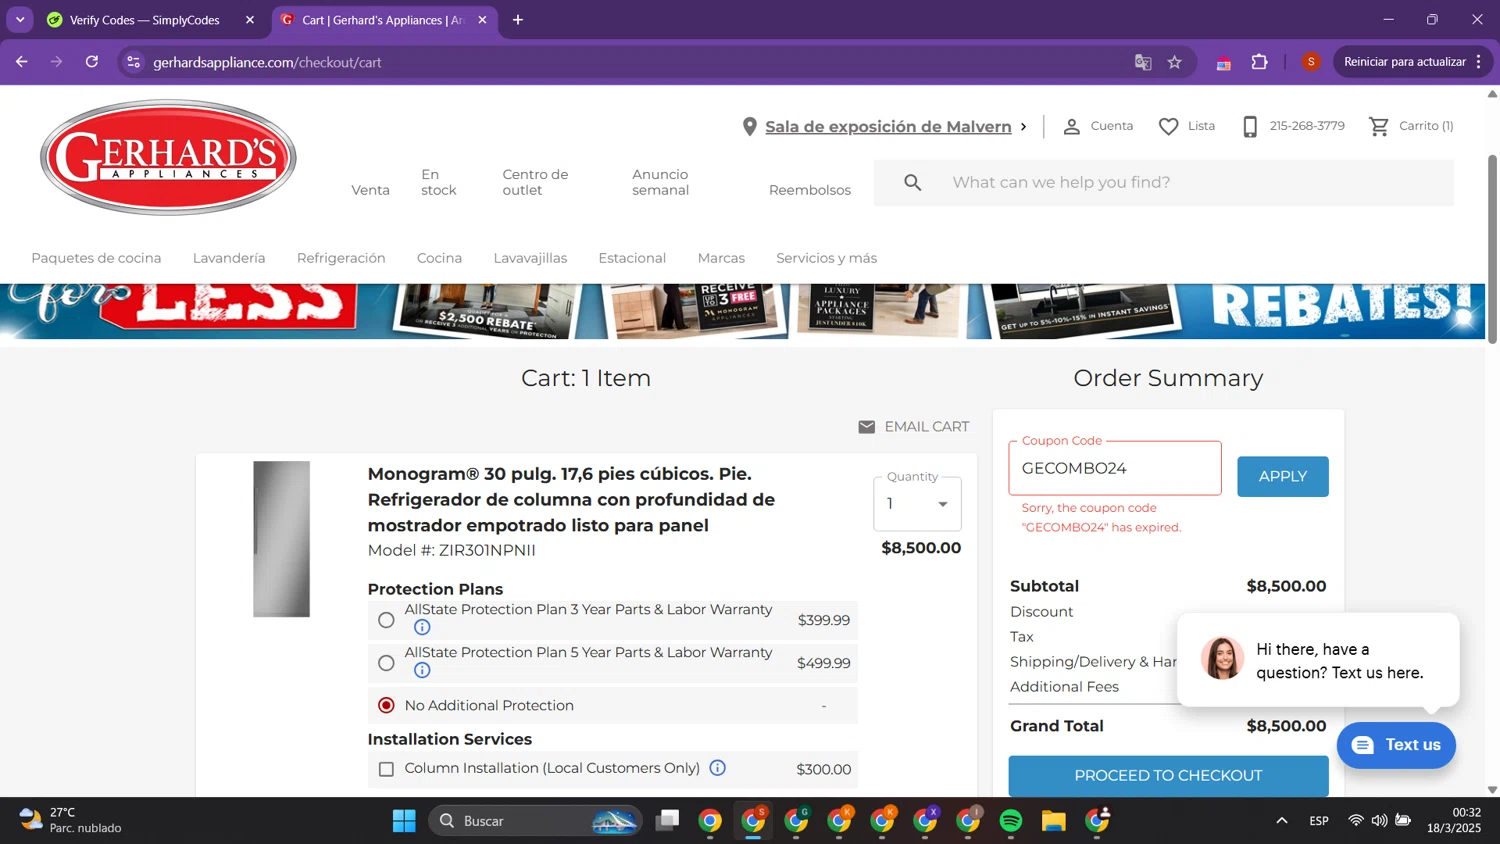Open the Monogram refrigerator product title
Screen dimensions: 1500x844
coord(571,499)
